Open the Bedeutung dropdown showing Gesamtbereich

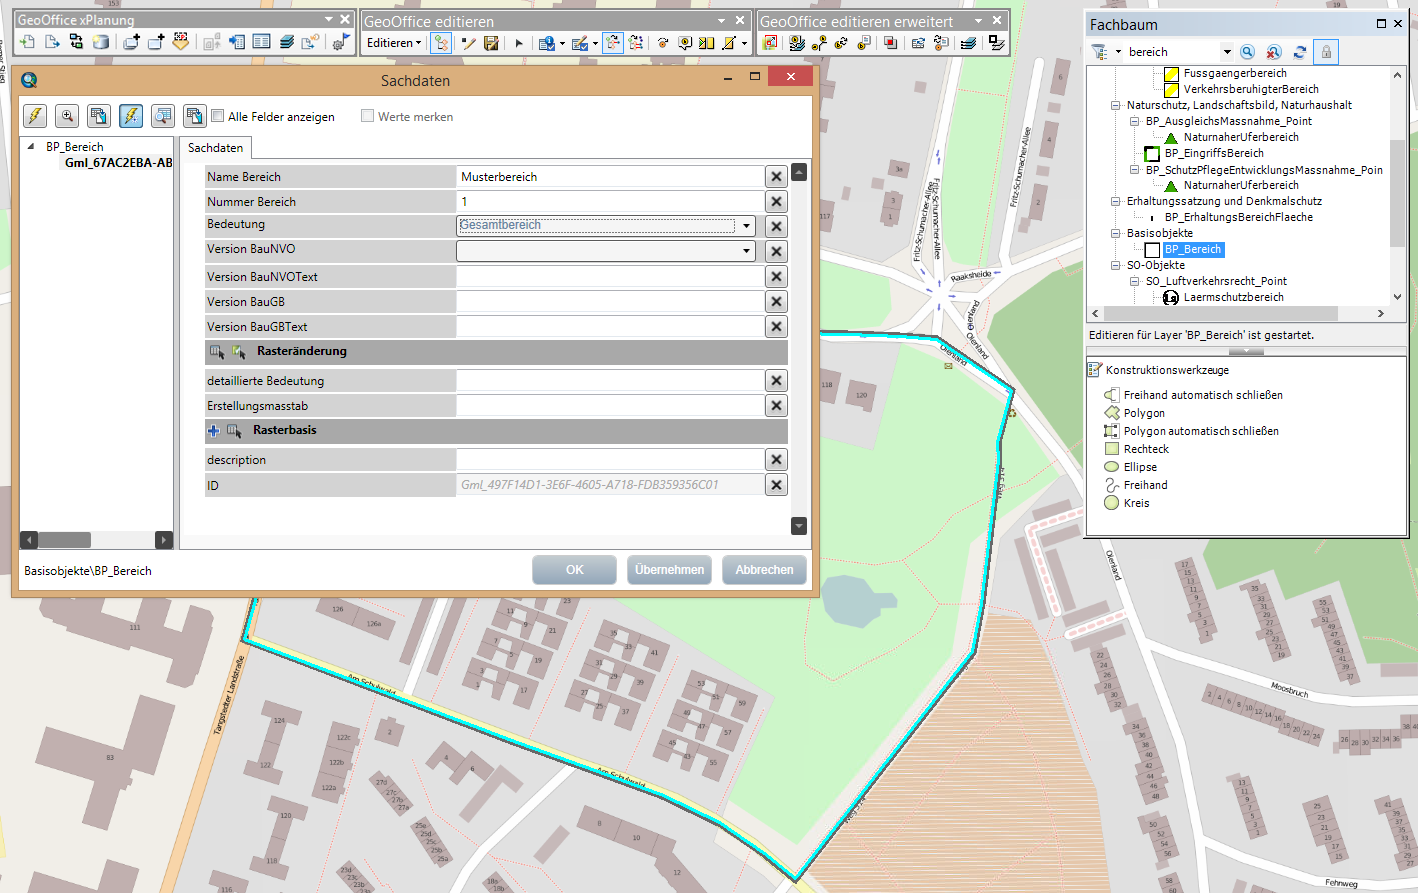746,226
